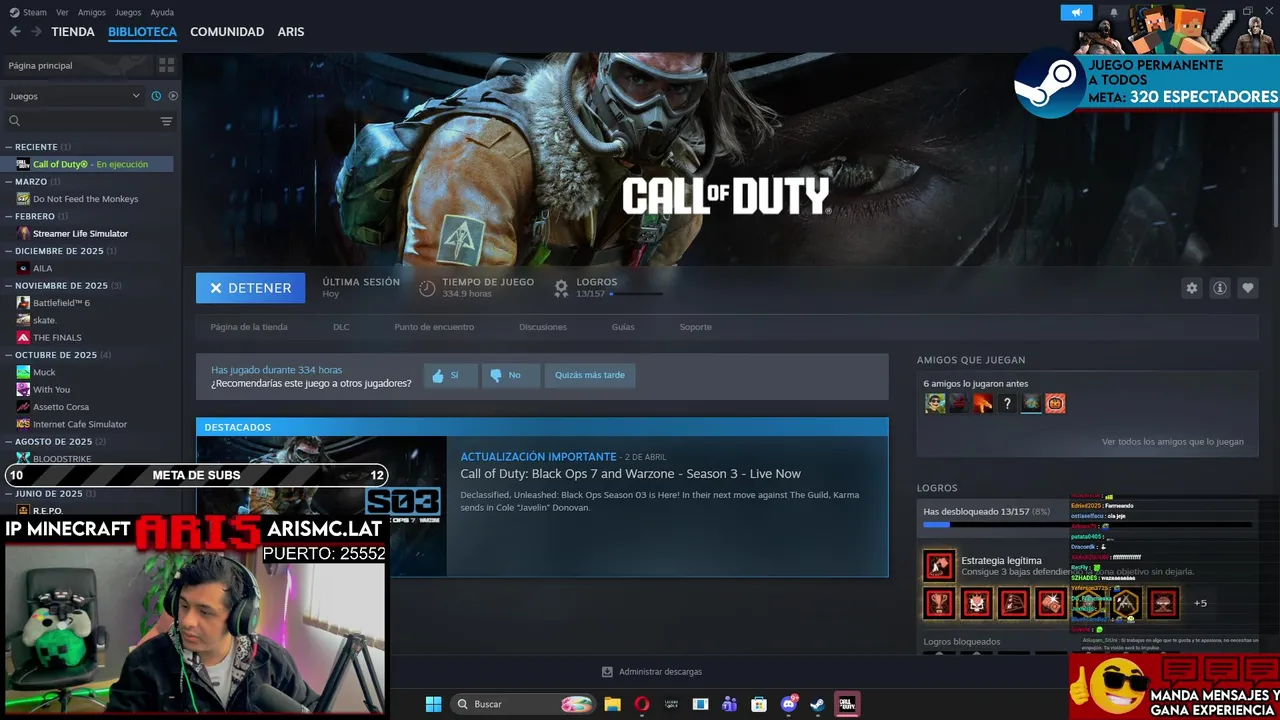
Task: Open Steam notifications bell
Action: 1114,13
